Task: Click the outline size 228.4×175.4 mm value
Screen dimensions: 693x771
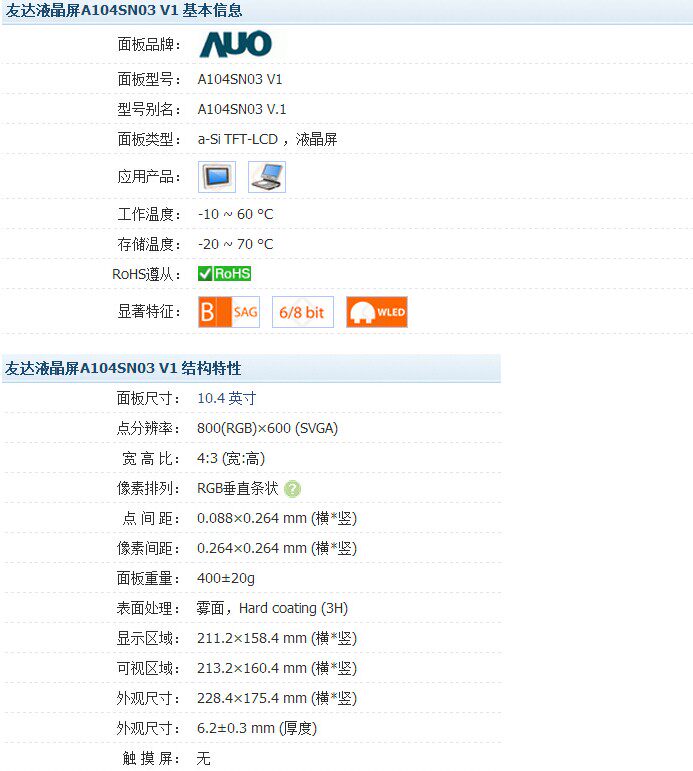Action: pos(277,698)
